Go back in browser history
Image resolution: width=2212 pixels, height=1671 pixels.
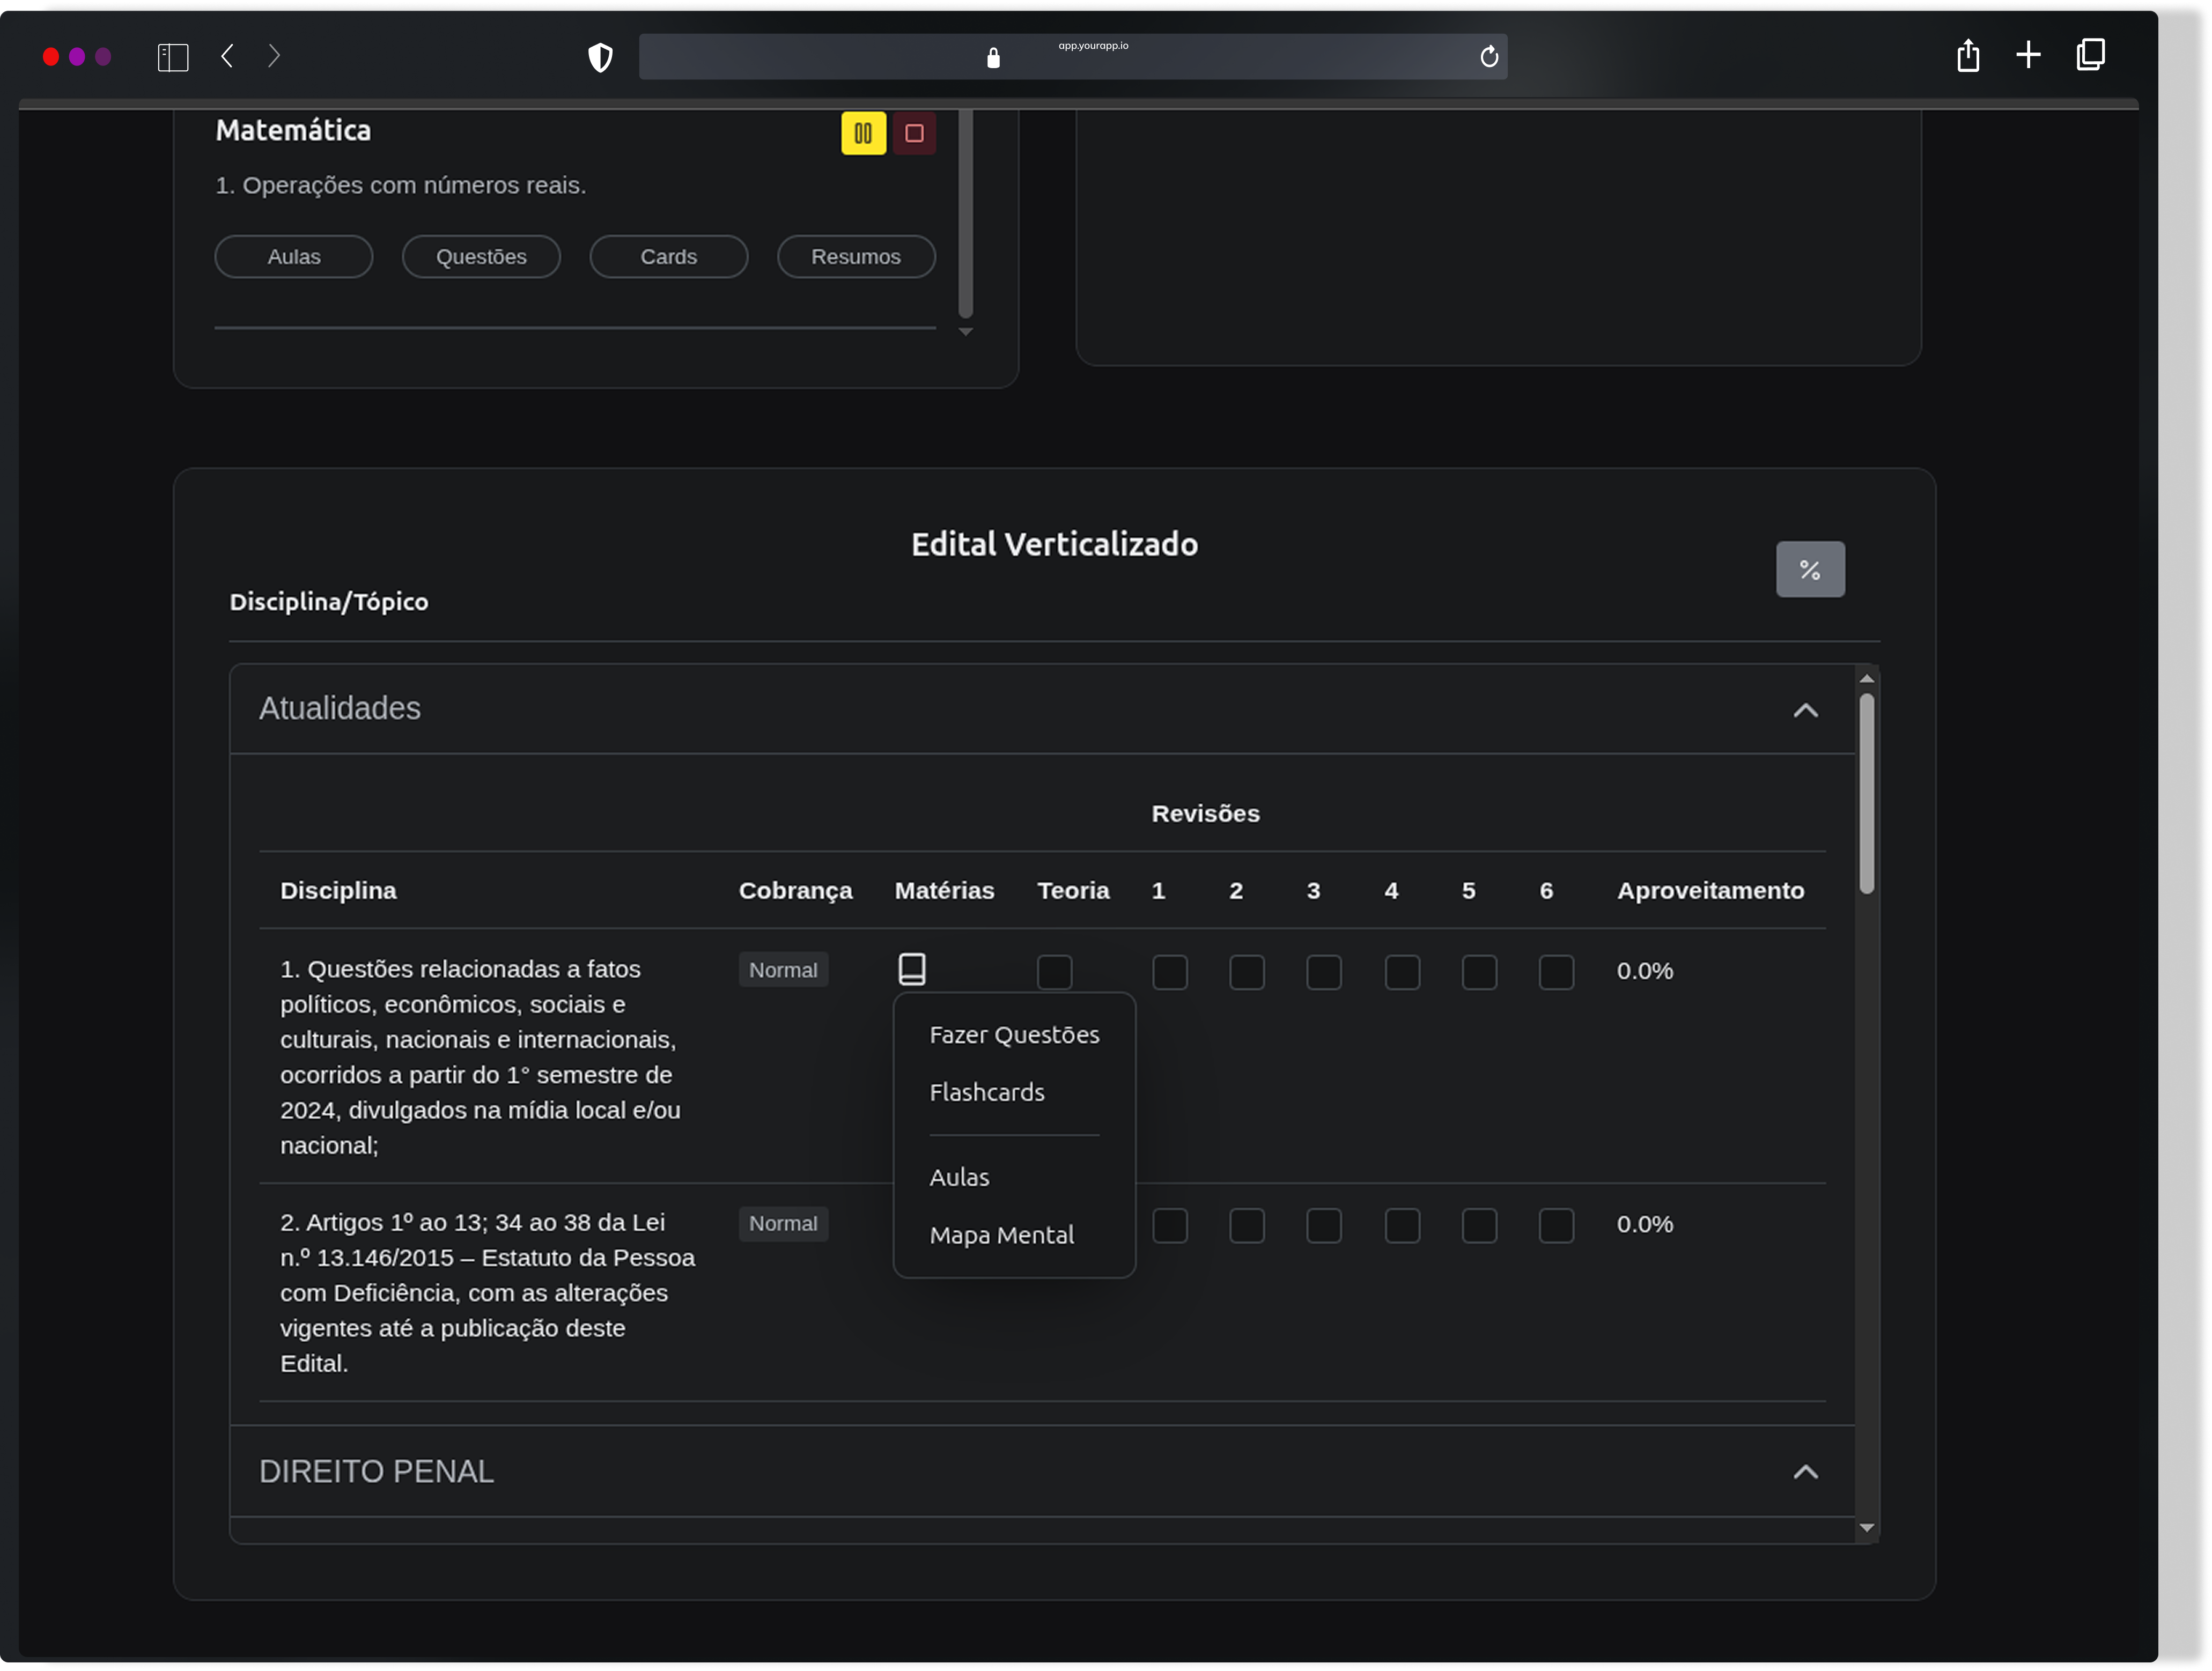pos(228,56)
